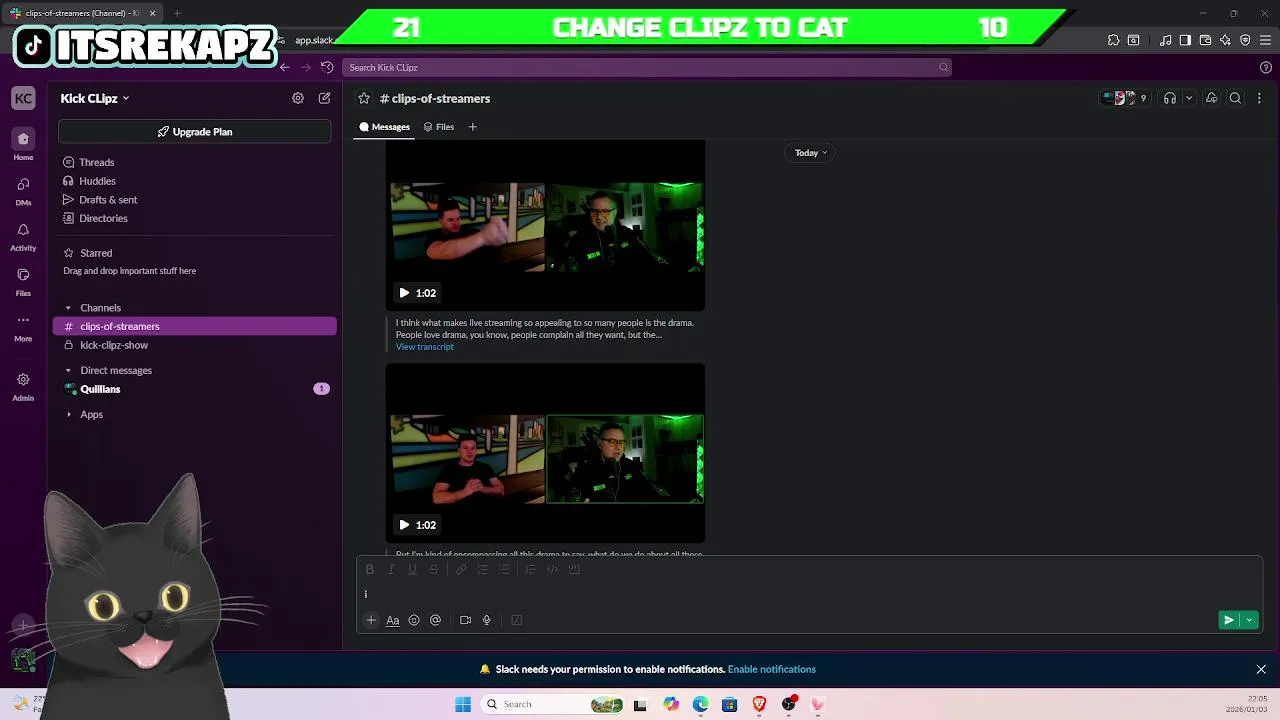Send the message with the green arrow

coord(1229,620)
